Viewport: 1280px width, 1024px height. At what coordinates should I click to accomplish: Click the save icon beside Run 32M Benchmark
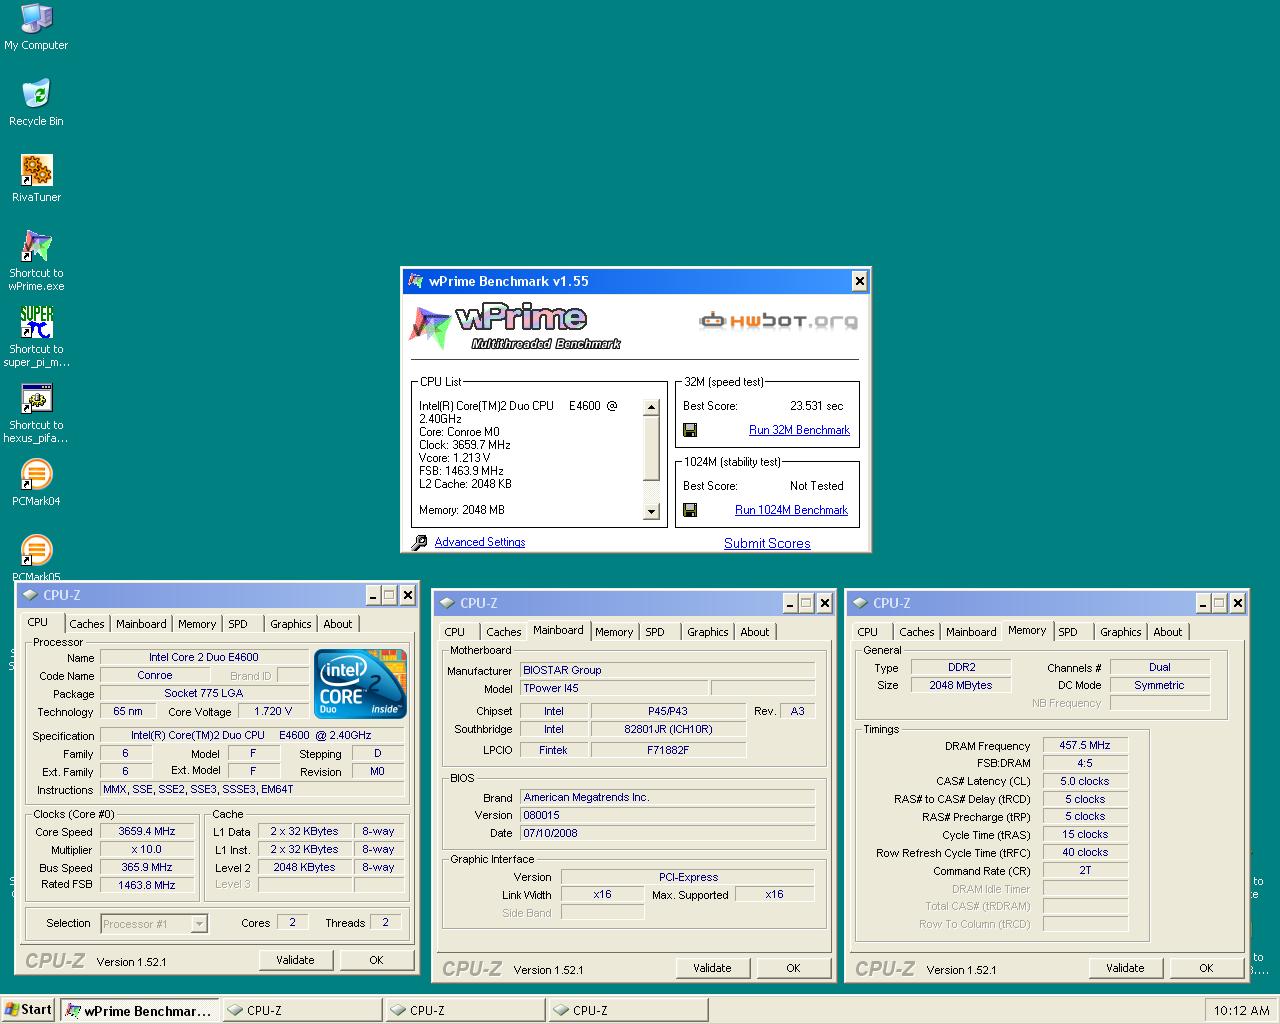pyautogui.click(x=690, y=430)
